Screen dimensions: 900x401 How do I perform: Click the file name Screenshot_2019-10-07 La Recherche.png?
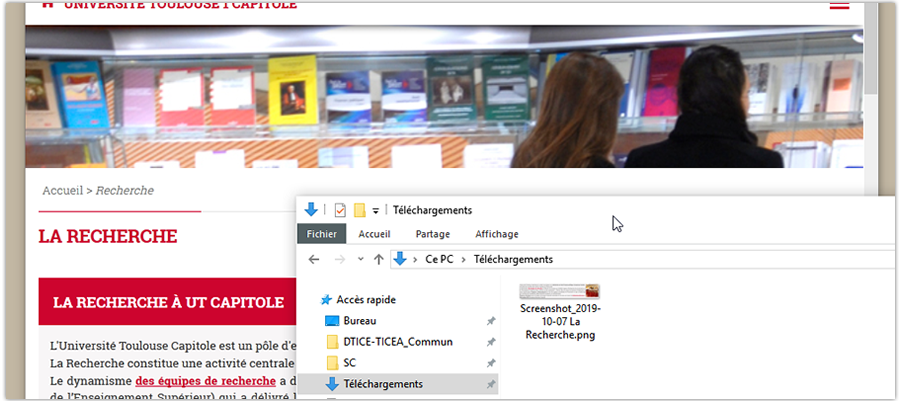560,321
